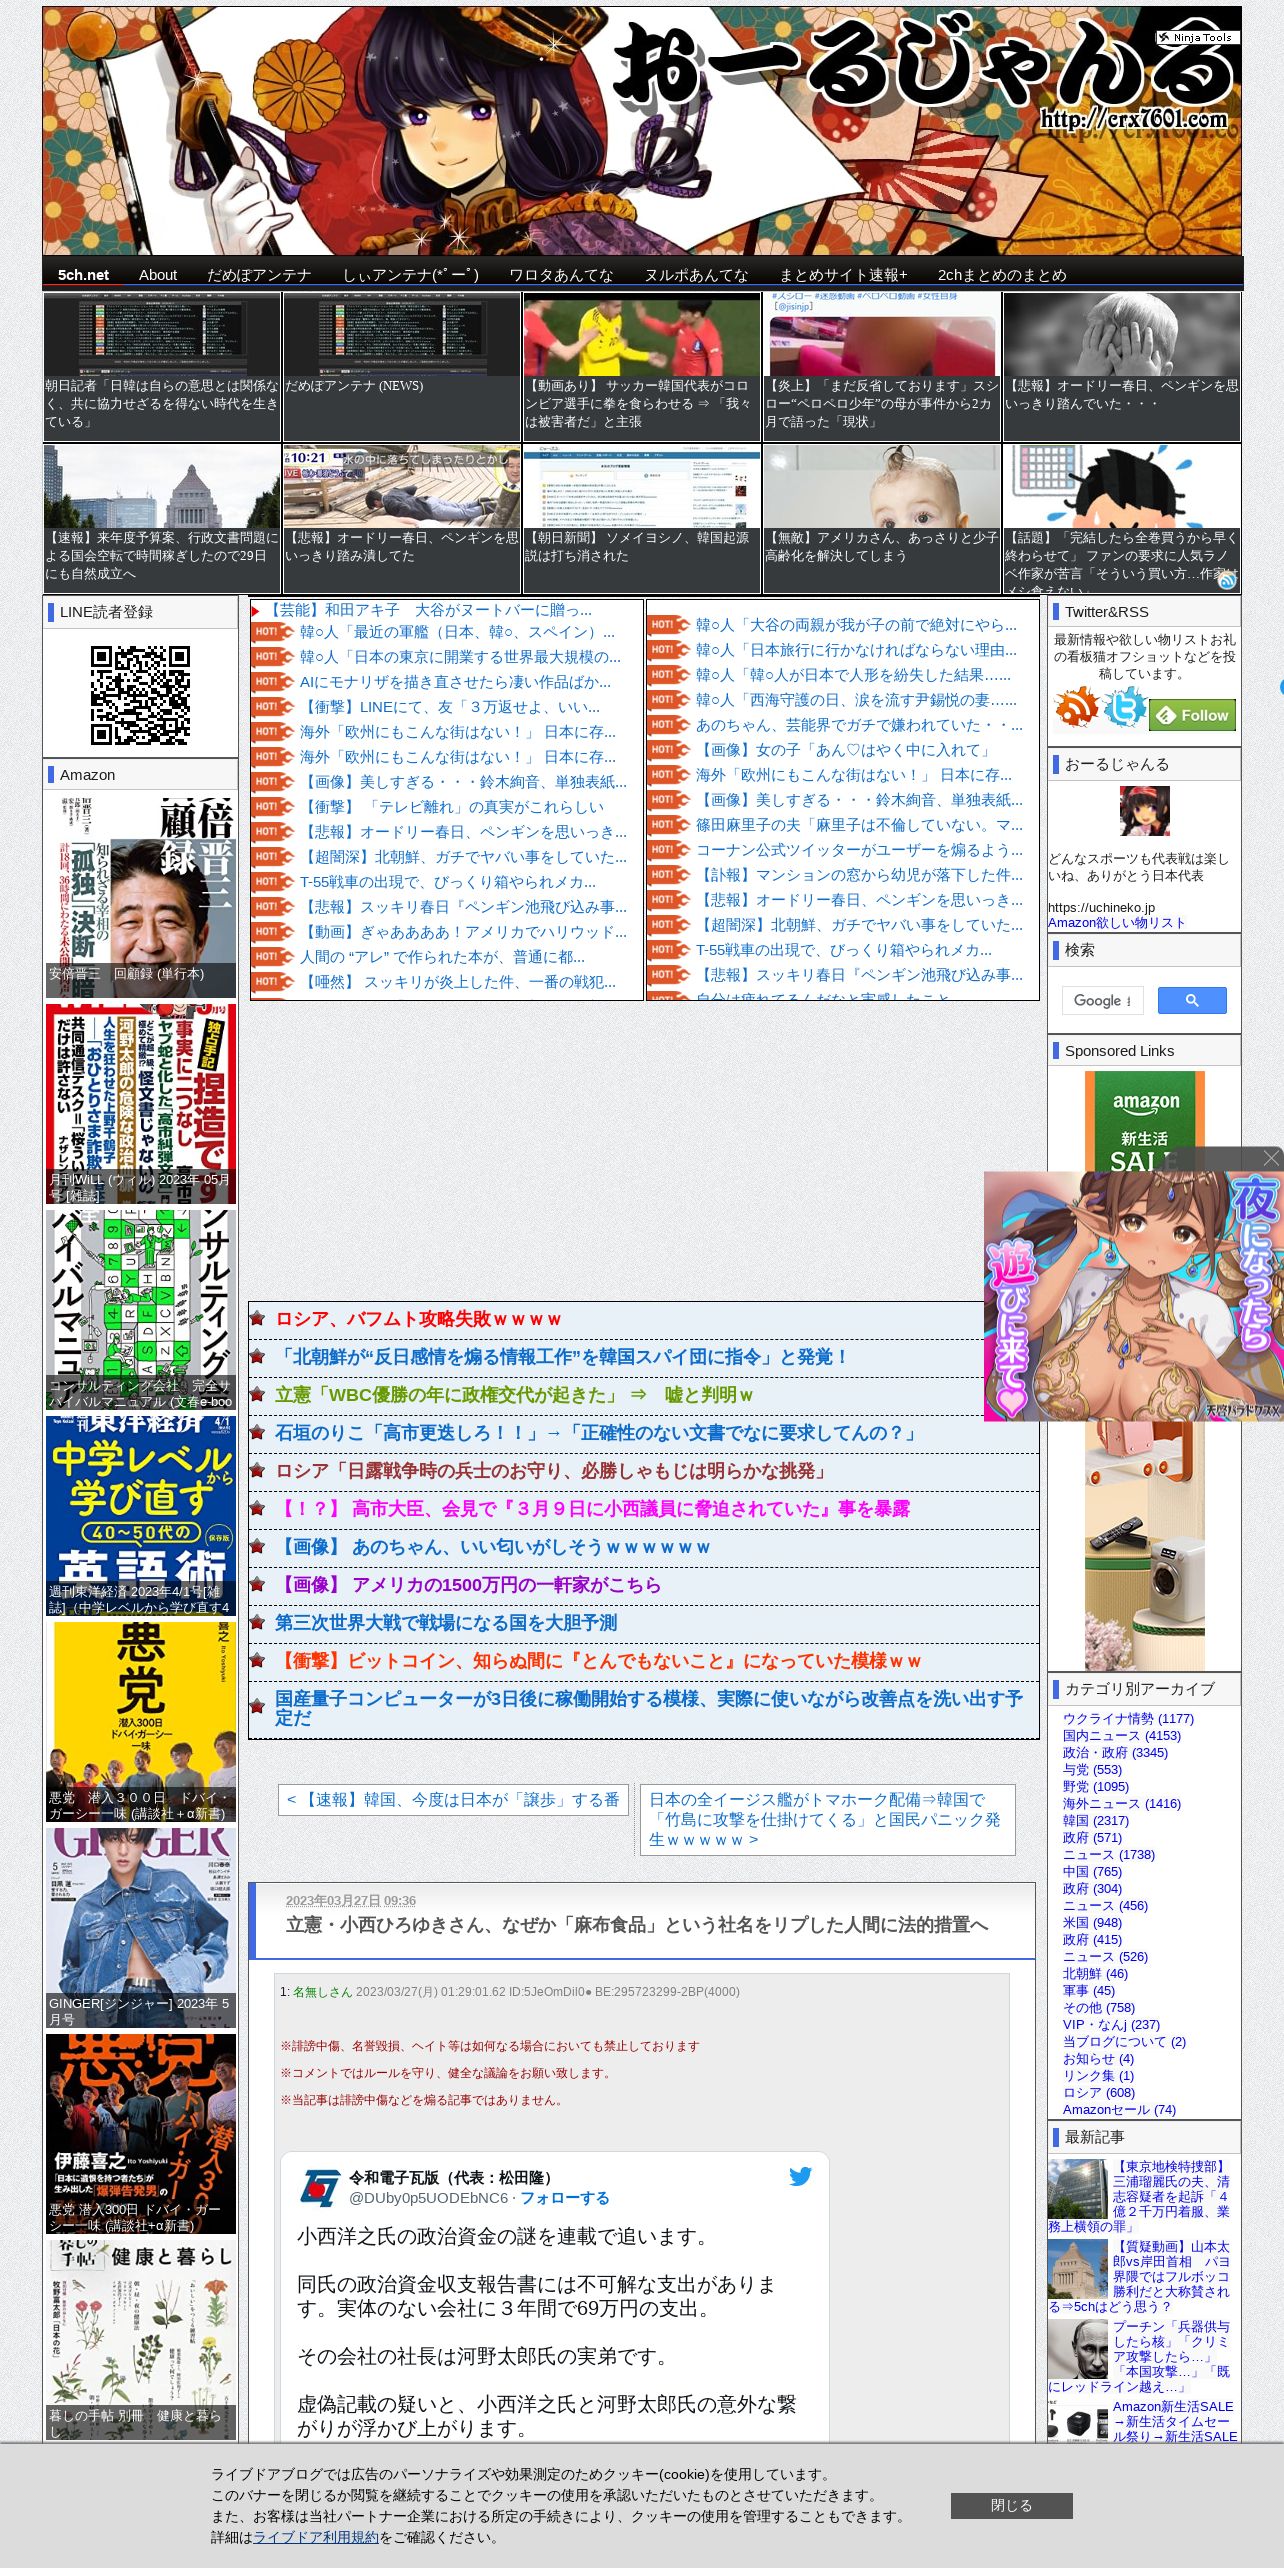
Task: Open category ウクライナ情勢 (1177)
Action: (x=1128, y=1718)
